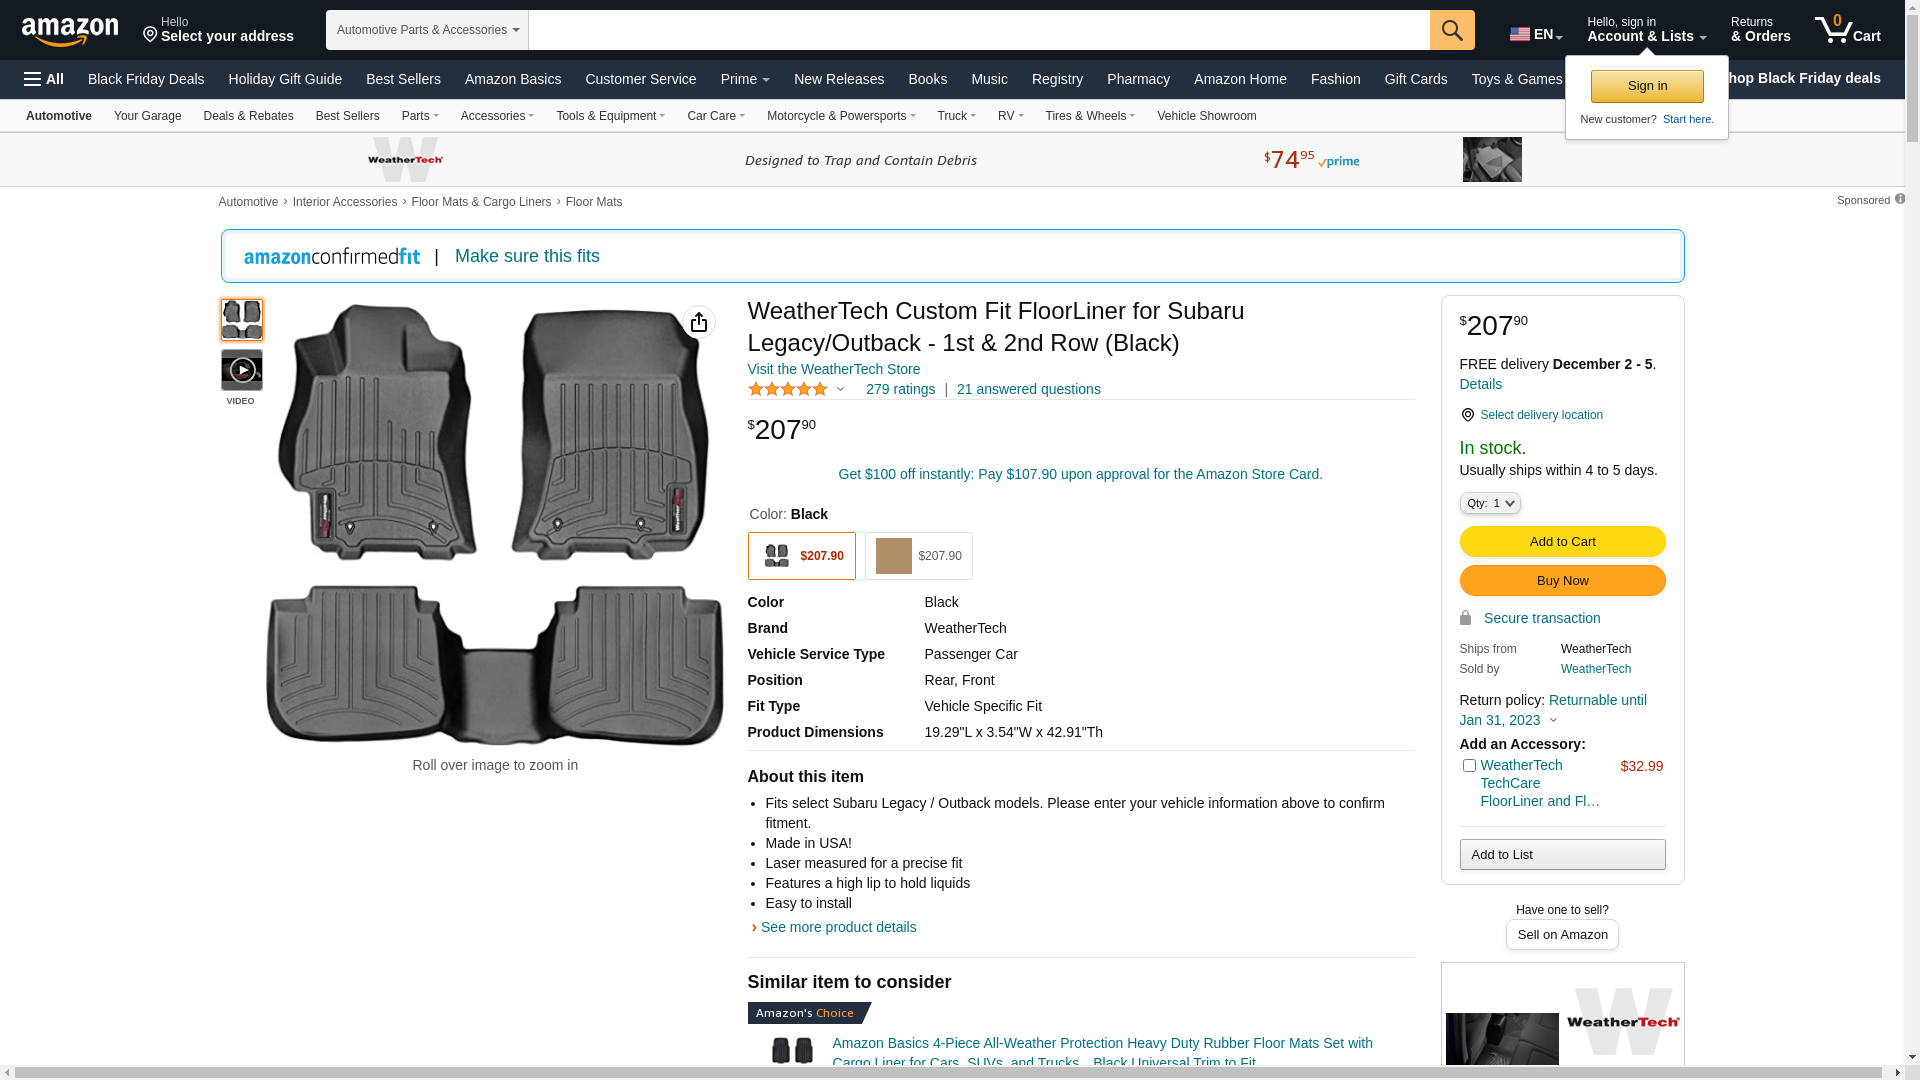
Task: Check the WeatherTech TechCare accessory checkbox
Action: click(x=1469, y=766)
